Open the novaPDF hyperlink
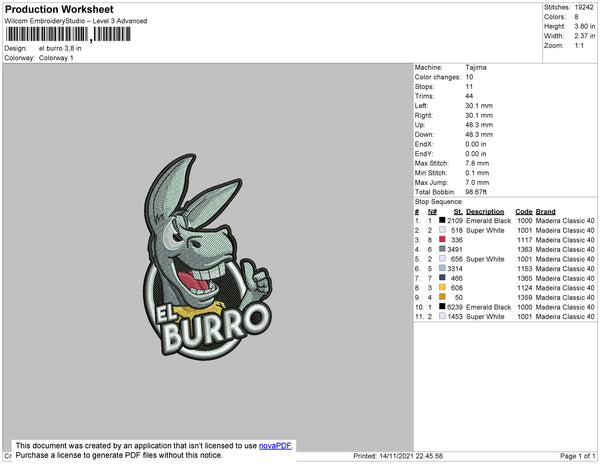Viewport: 600px width, 464px height. (x=275, y=446)
